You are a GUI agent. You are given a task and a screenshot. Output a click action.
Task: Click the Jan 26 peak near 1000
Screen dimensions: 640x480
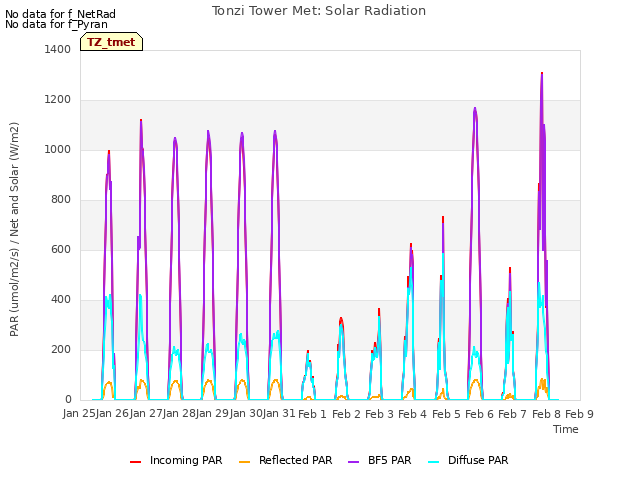[109, 151]
